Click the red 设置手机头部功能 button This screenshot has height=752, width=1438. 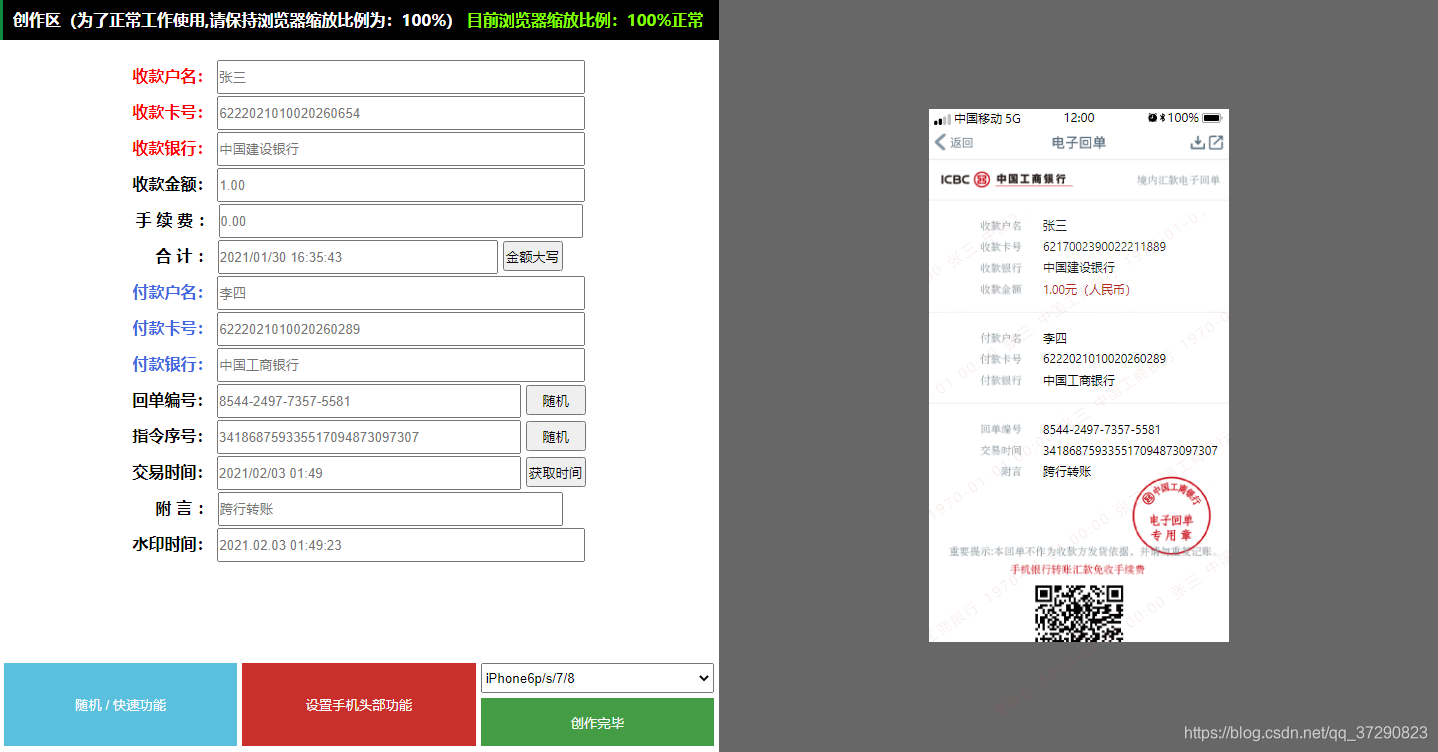click(x=359, y=705)
